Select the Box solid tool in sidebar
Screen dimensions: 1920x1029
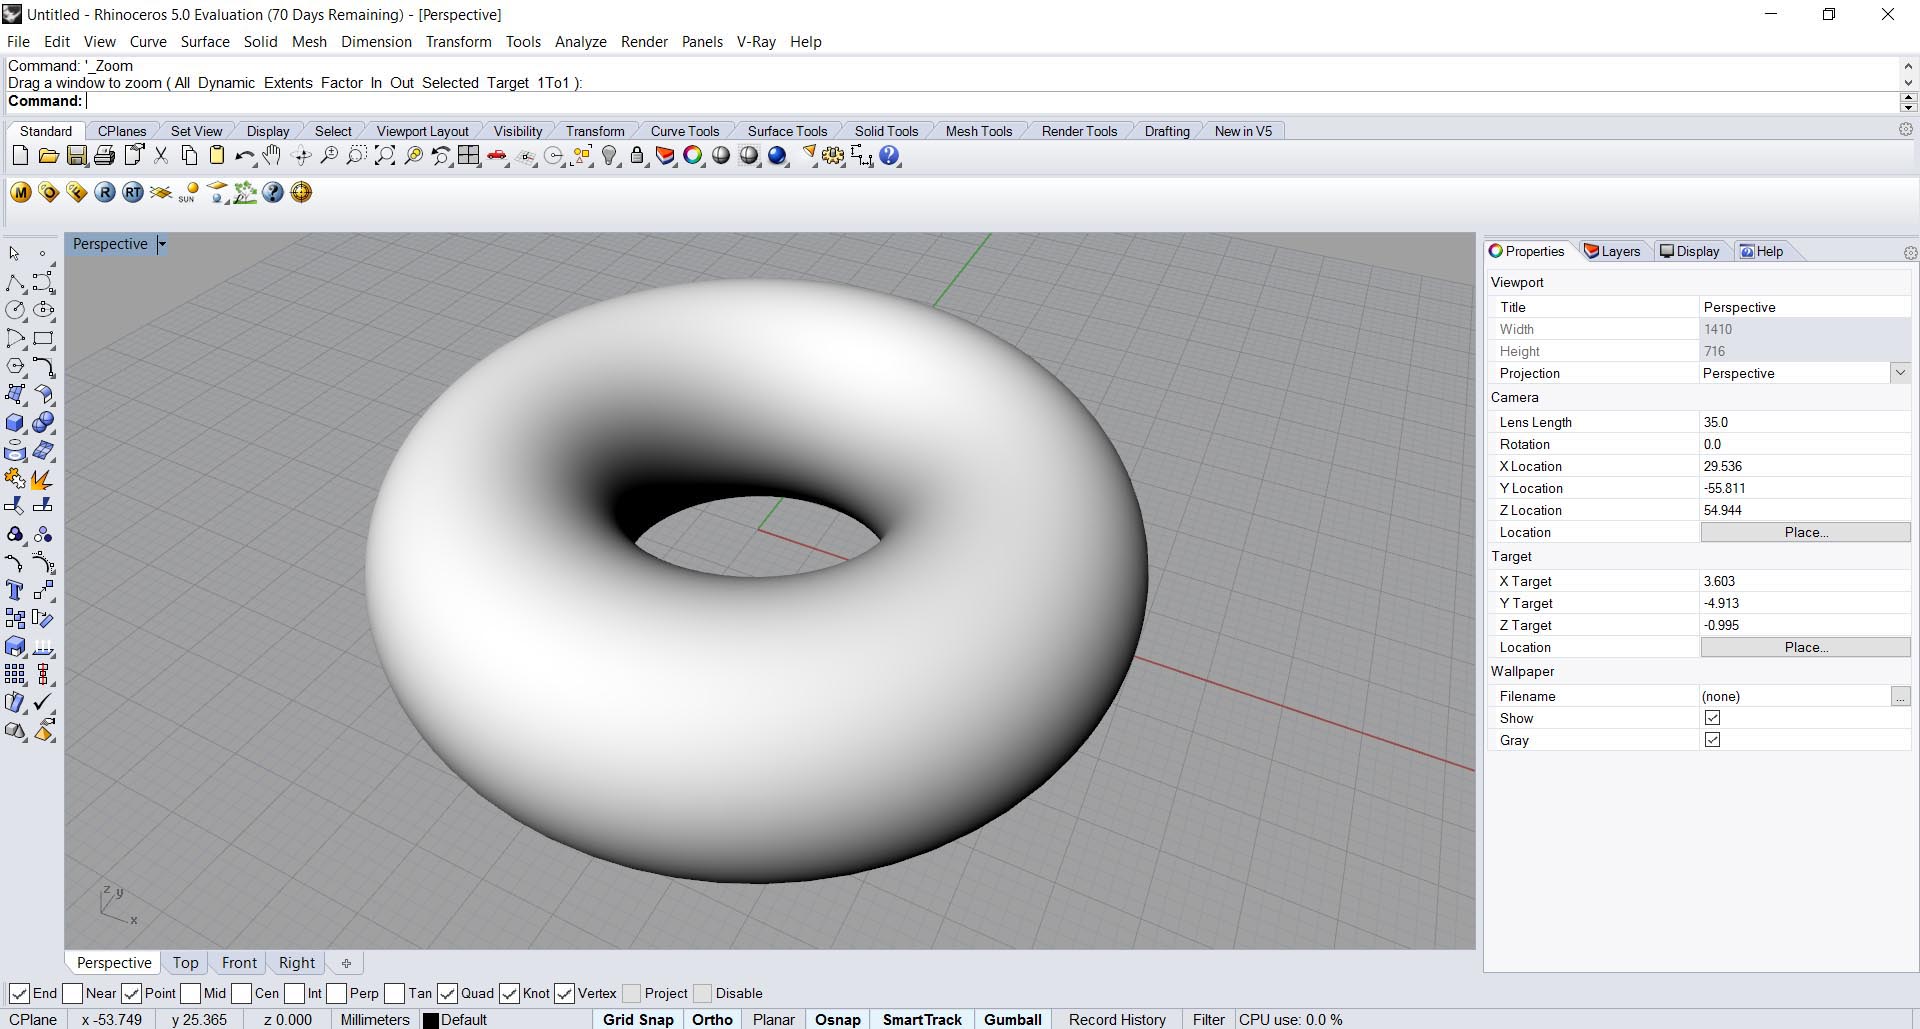(x=15, y=423)
